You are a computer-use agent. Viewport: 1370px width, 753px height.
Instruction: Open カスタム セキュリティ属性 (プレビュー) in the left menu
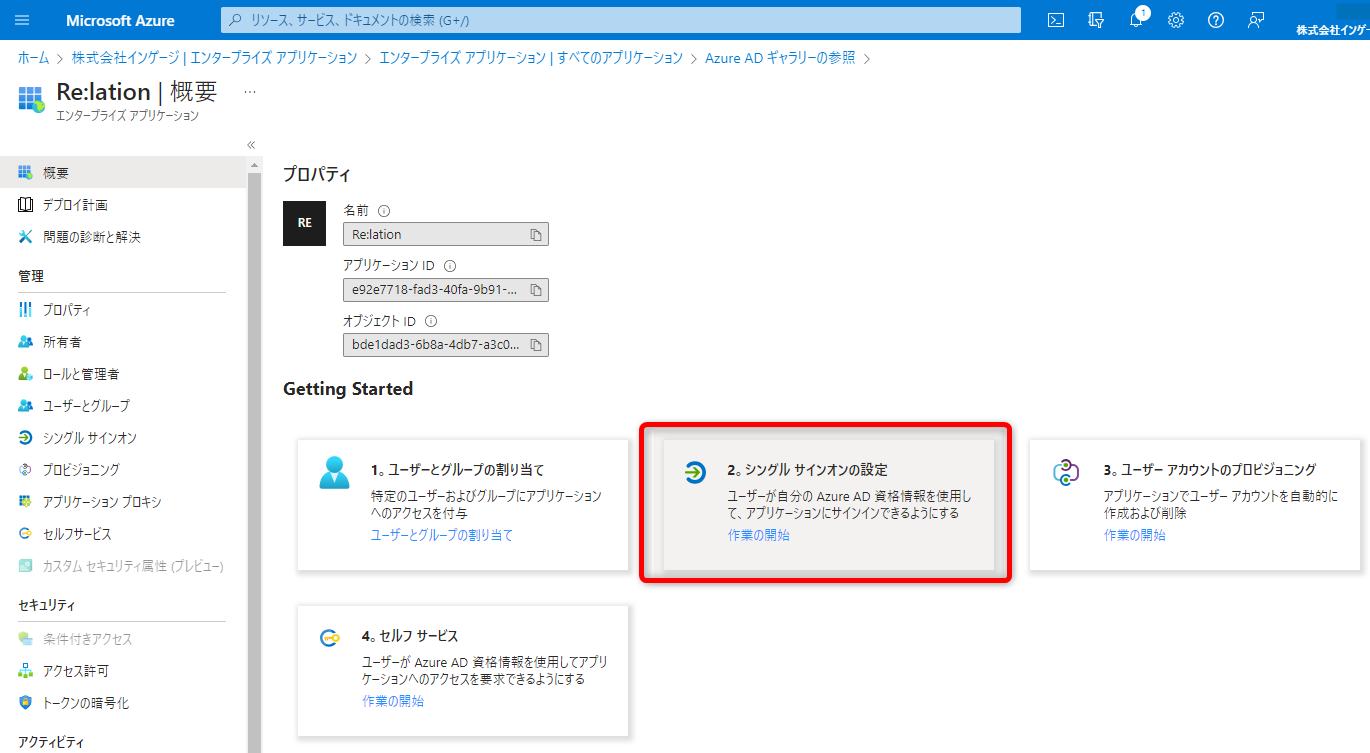point(123,566)
